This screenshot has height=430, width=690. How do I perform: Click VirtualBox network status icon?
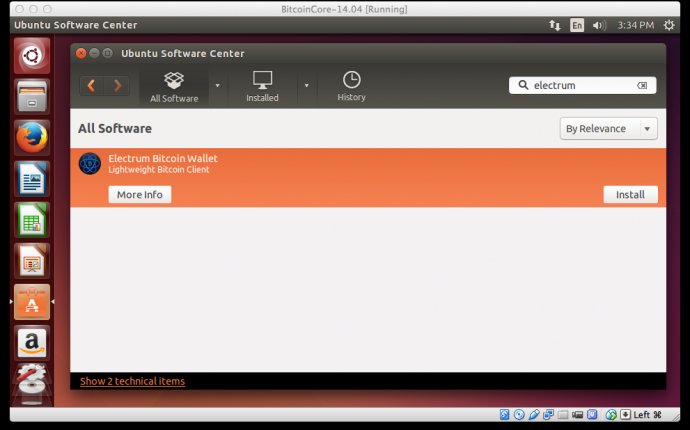(548, 414)
